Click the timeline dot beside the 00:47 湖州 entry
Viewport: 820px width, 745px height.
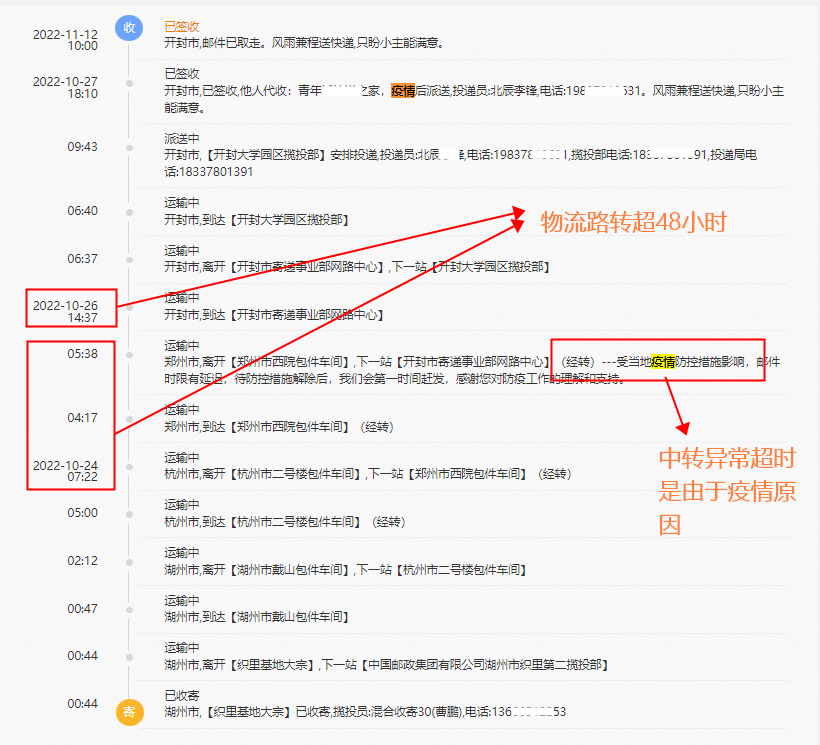(127, 608)
